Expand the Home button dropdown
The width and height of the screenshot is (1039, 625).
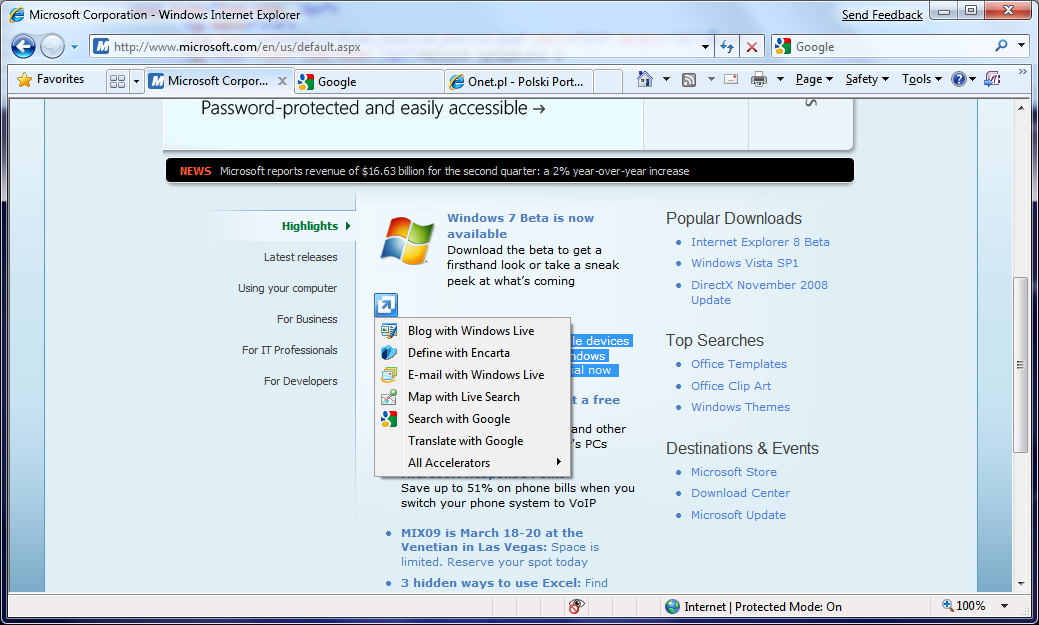coord(666,80)
